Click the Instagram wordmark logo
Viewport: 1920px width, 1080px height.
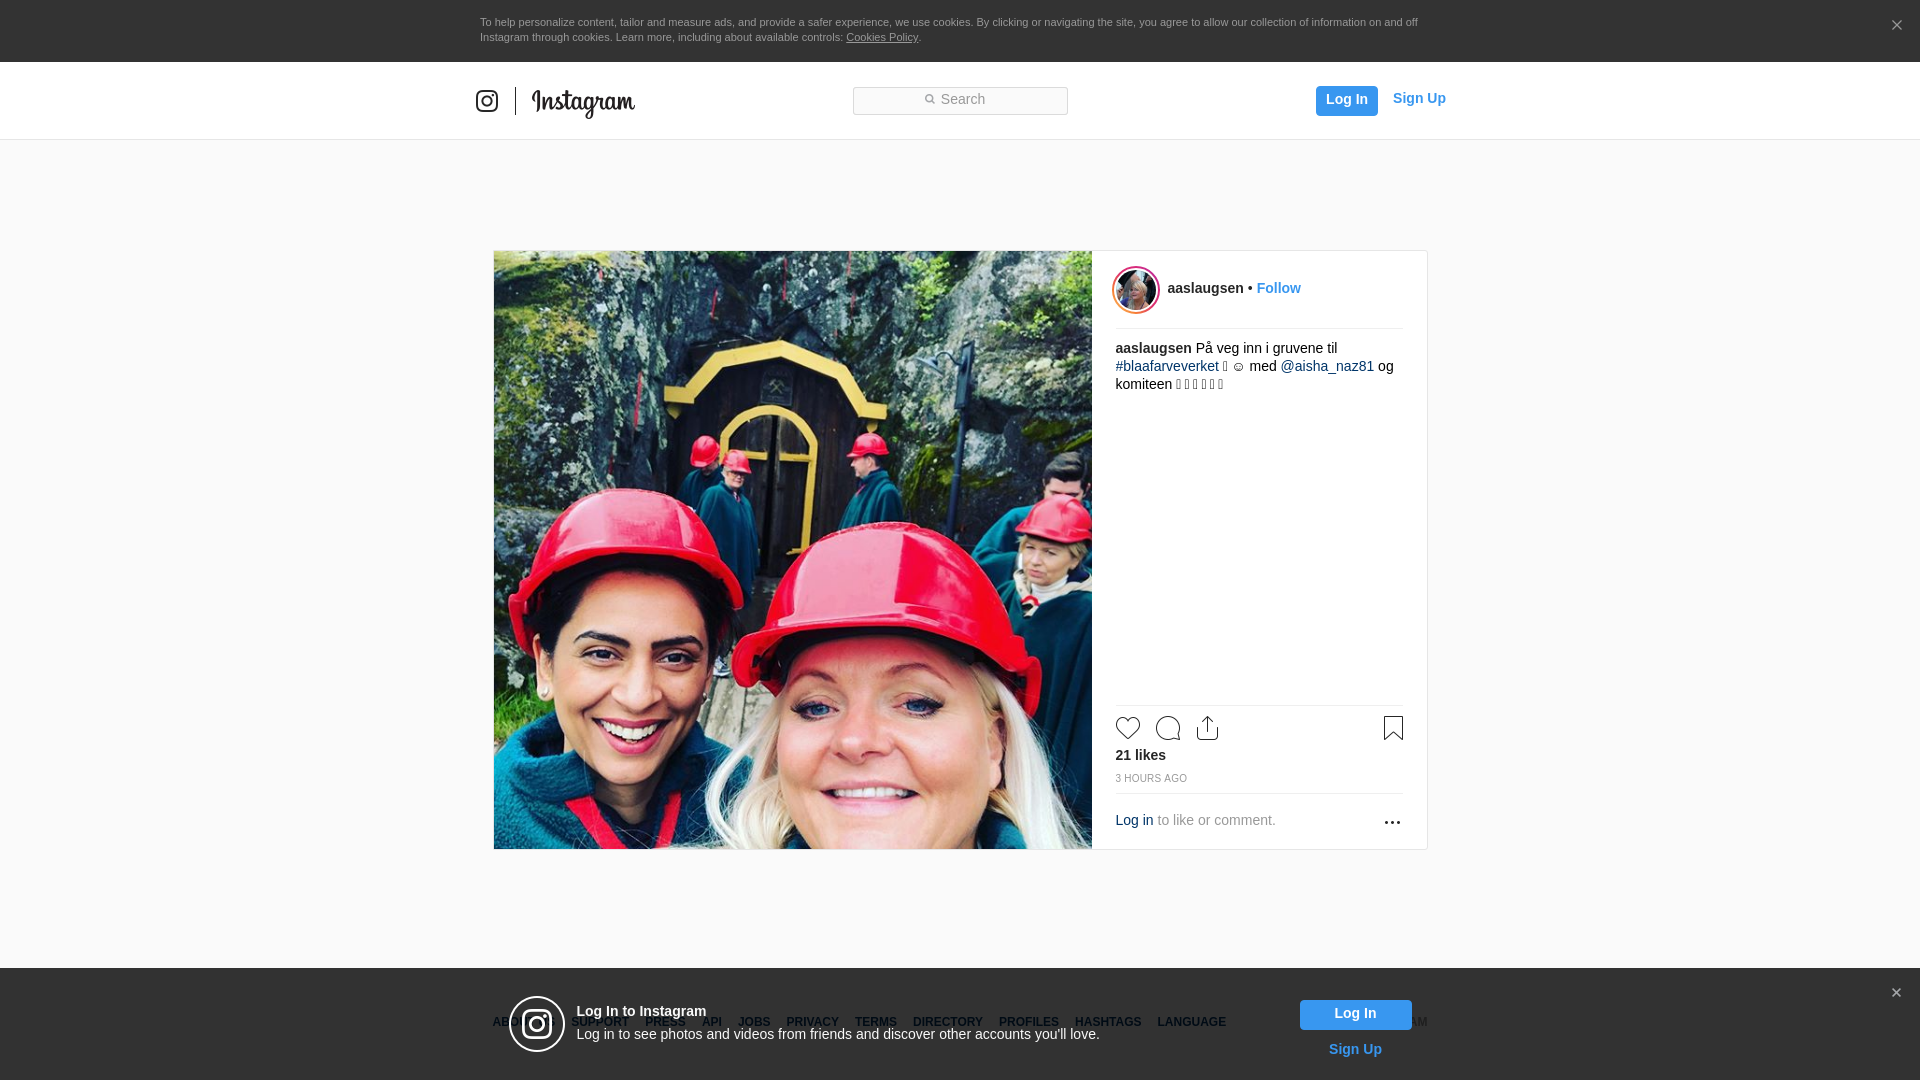[583, 102]
